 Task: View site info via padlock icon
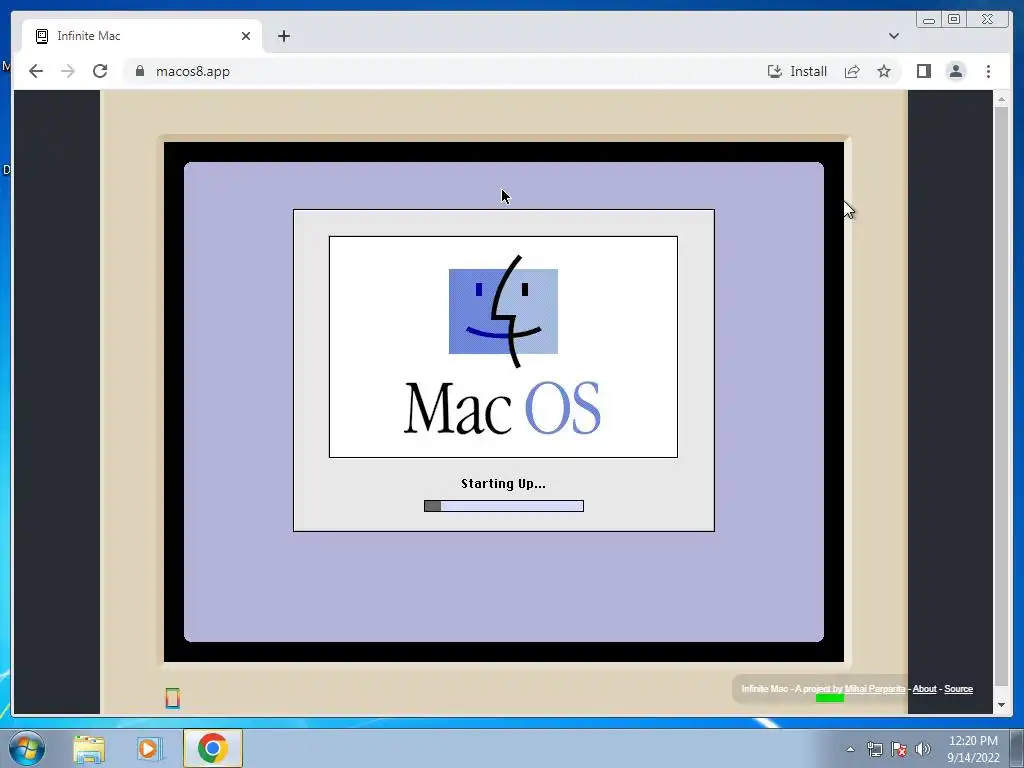coord(140,71)
